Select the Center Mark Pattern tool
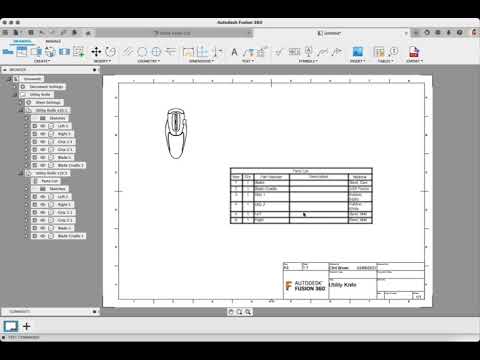480x360 pixels. (x=156, y=52)
